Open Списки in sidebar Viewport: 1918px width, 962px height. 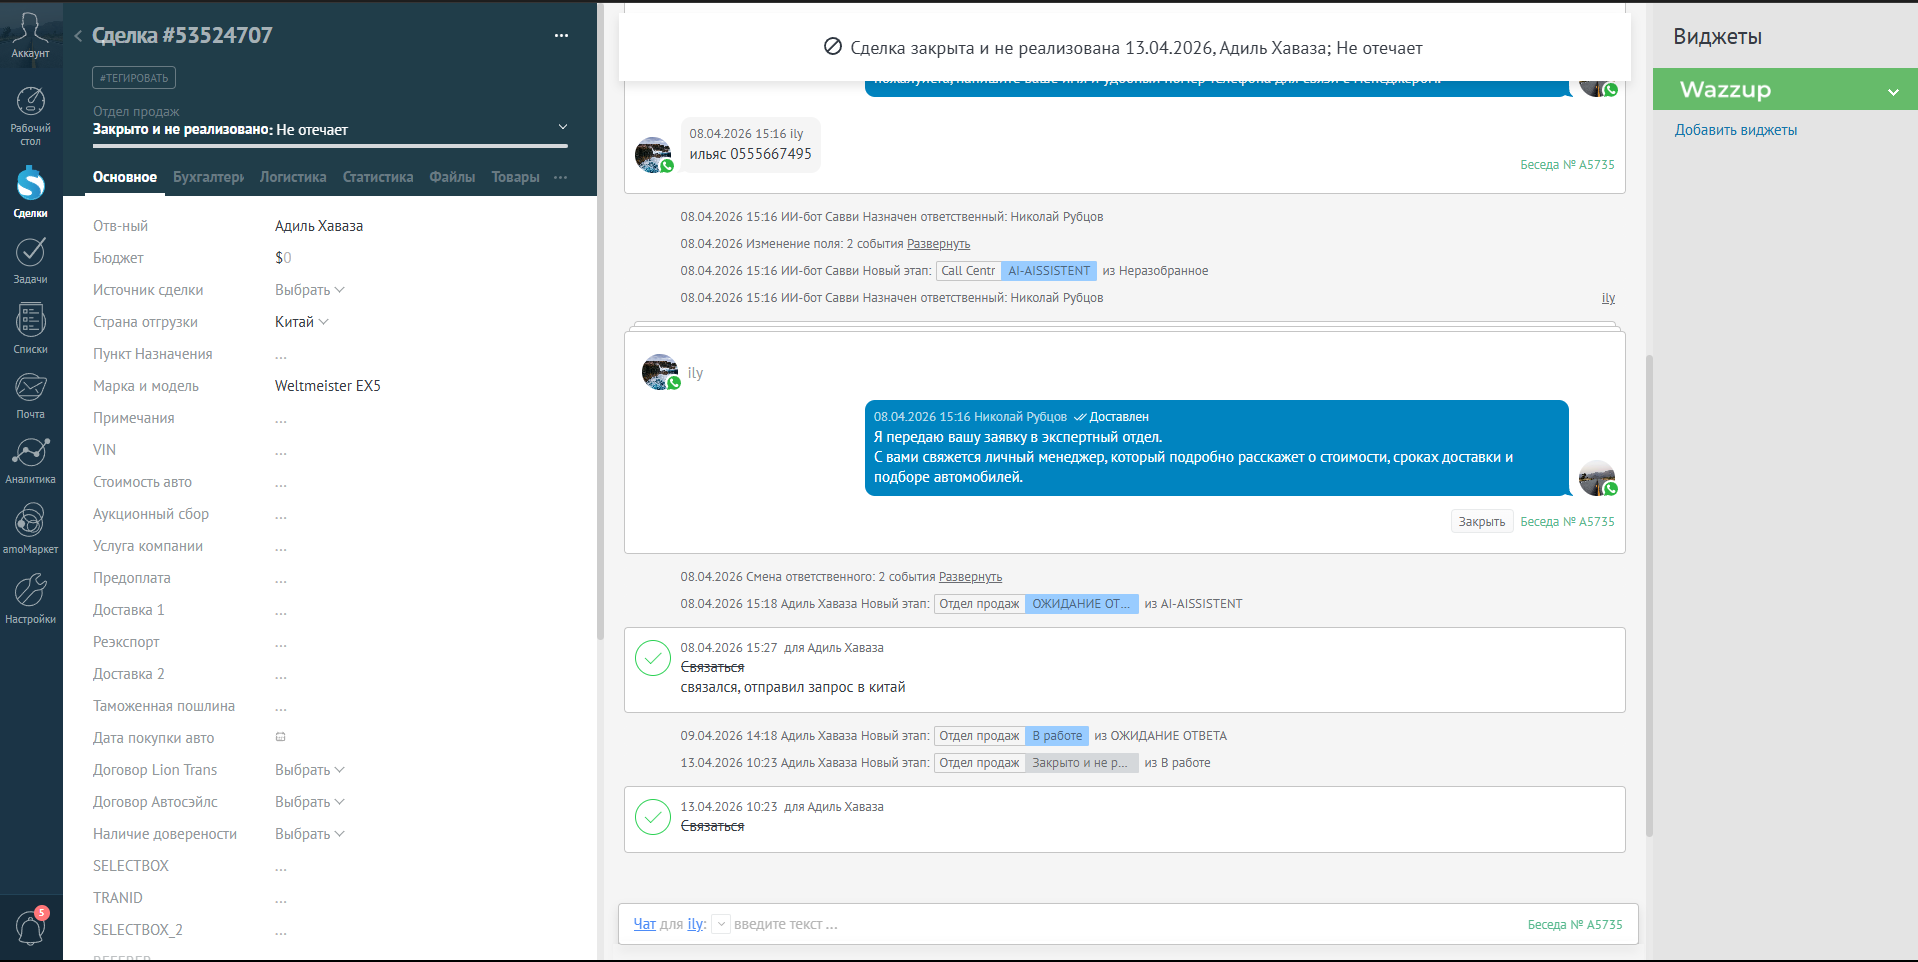pos(30,328)
